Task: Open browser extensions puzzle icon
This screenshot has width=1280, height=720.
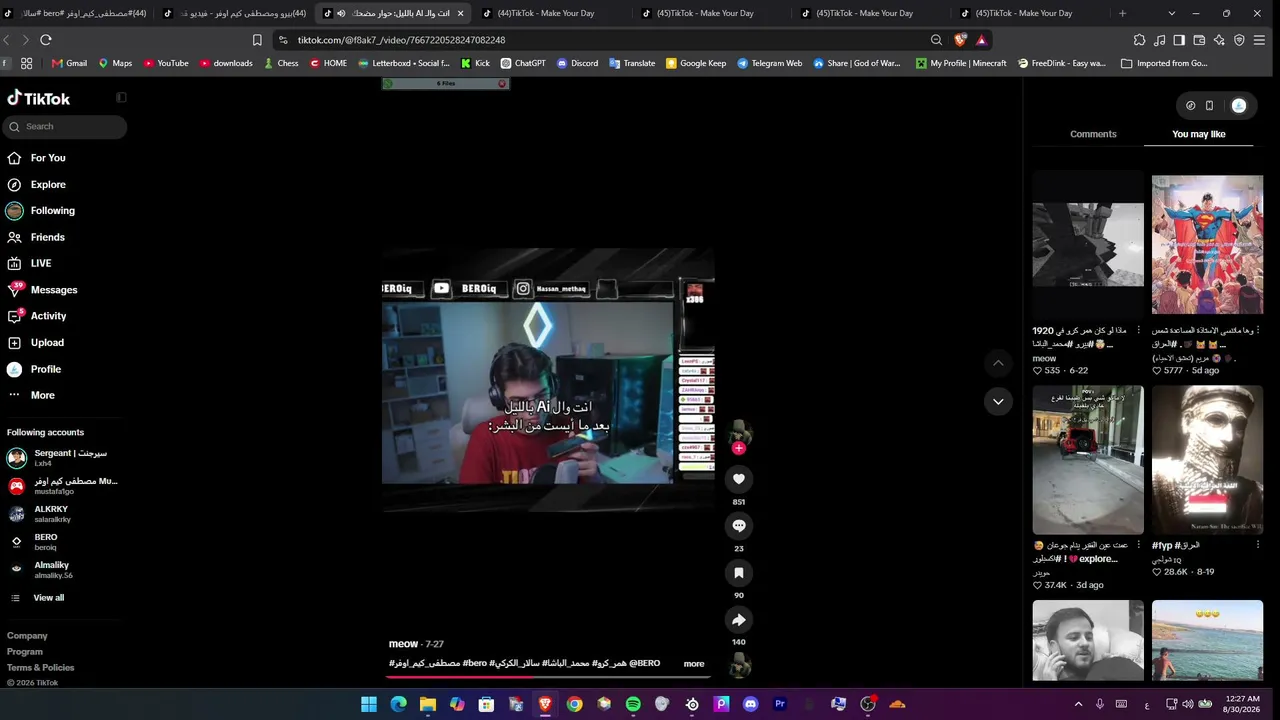Action: click(1139, 40)
